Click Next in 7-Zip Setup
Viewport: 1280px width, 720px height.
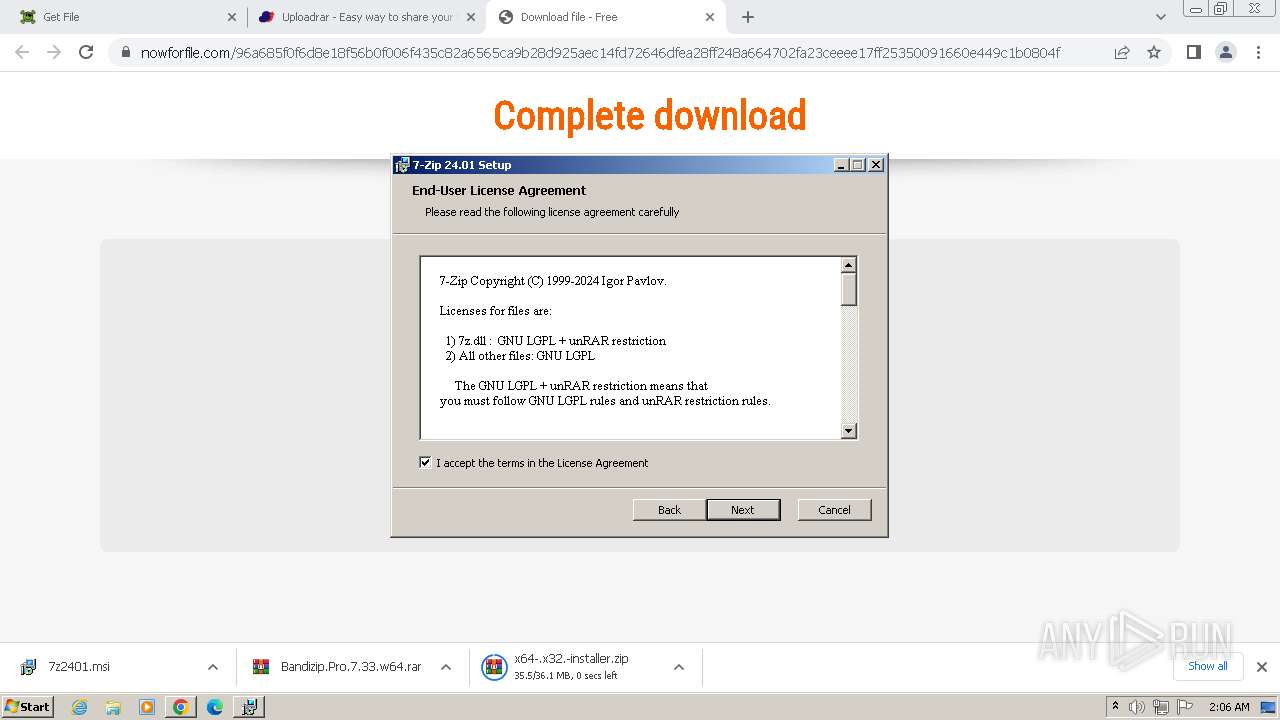(x=743, y=510)
